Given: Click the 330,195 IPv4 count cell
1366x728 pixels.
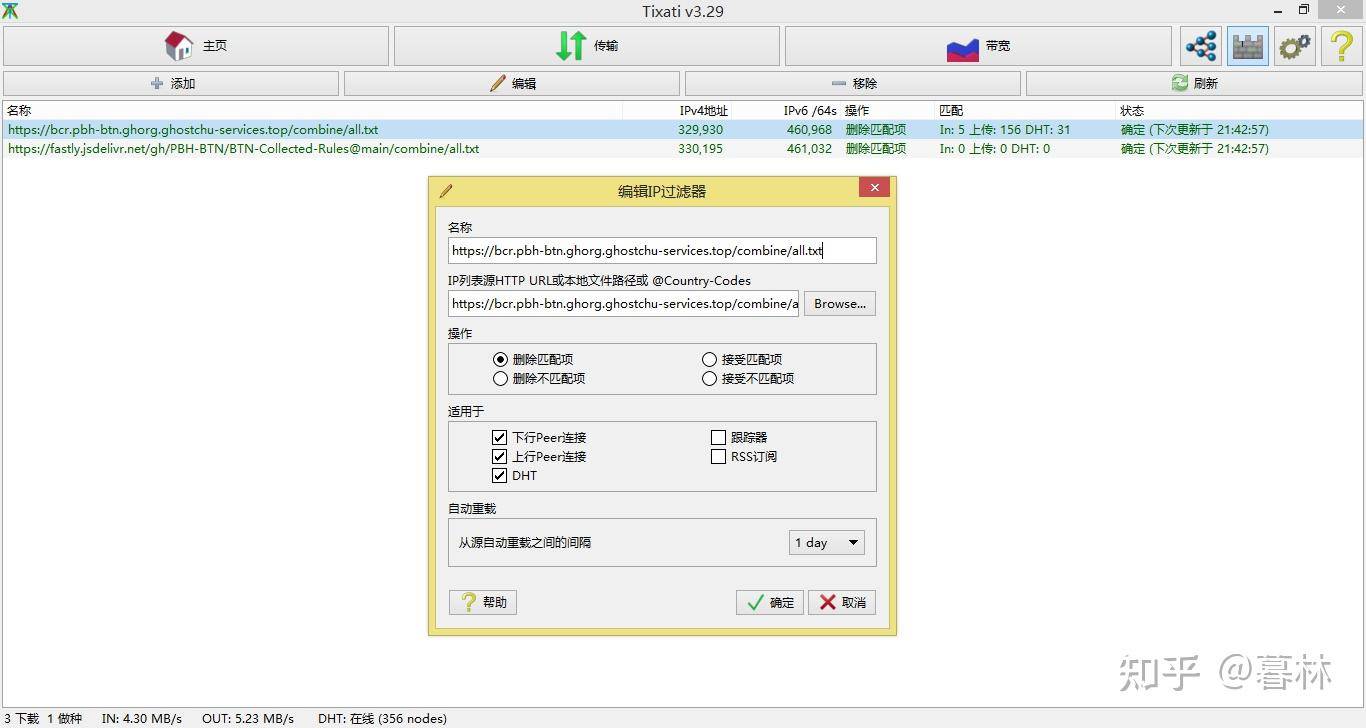Looking at the screenshot, I should click(x=700, y=149).
